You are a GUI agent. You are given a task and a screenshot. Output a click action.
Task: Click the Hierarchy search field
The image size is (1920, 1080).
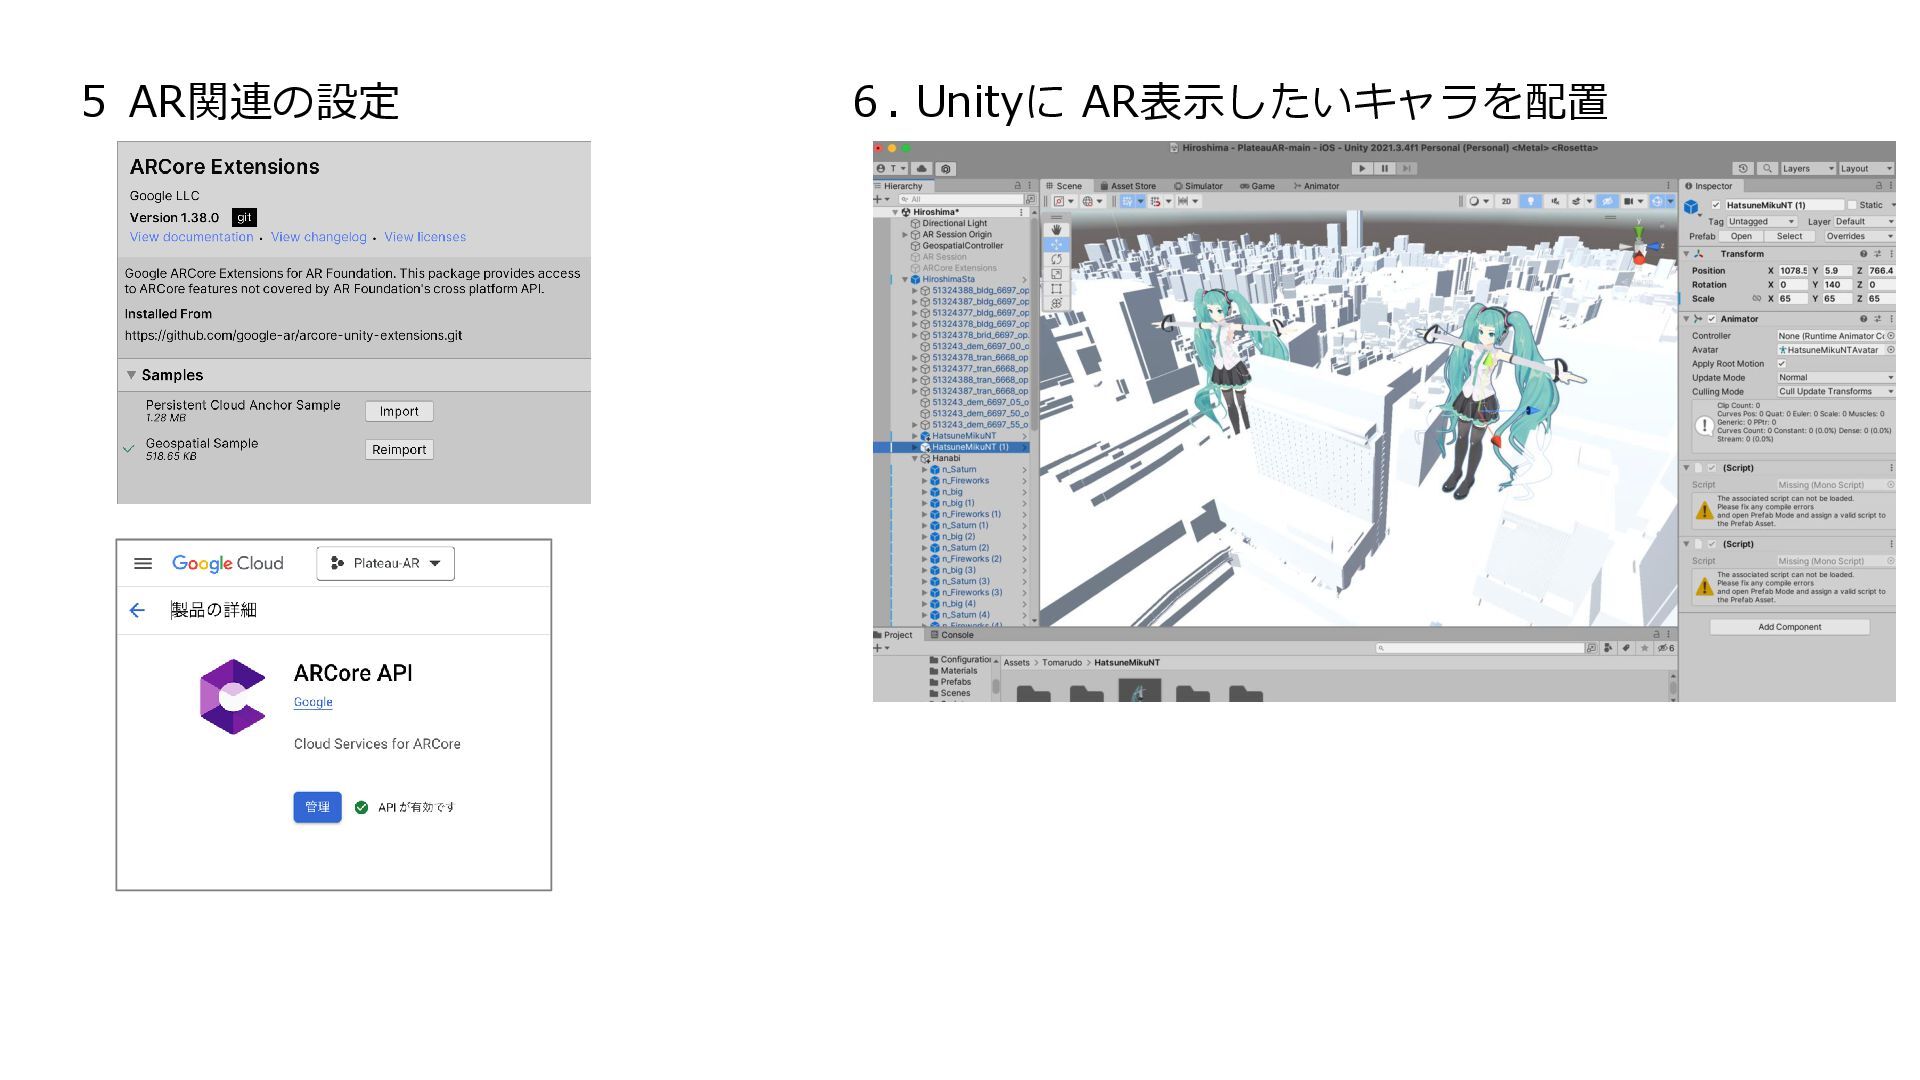(962, 200)
